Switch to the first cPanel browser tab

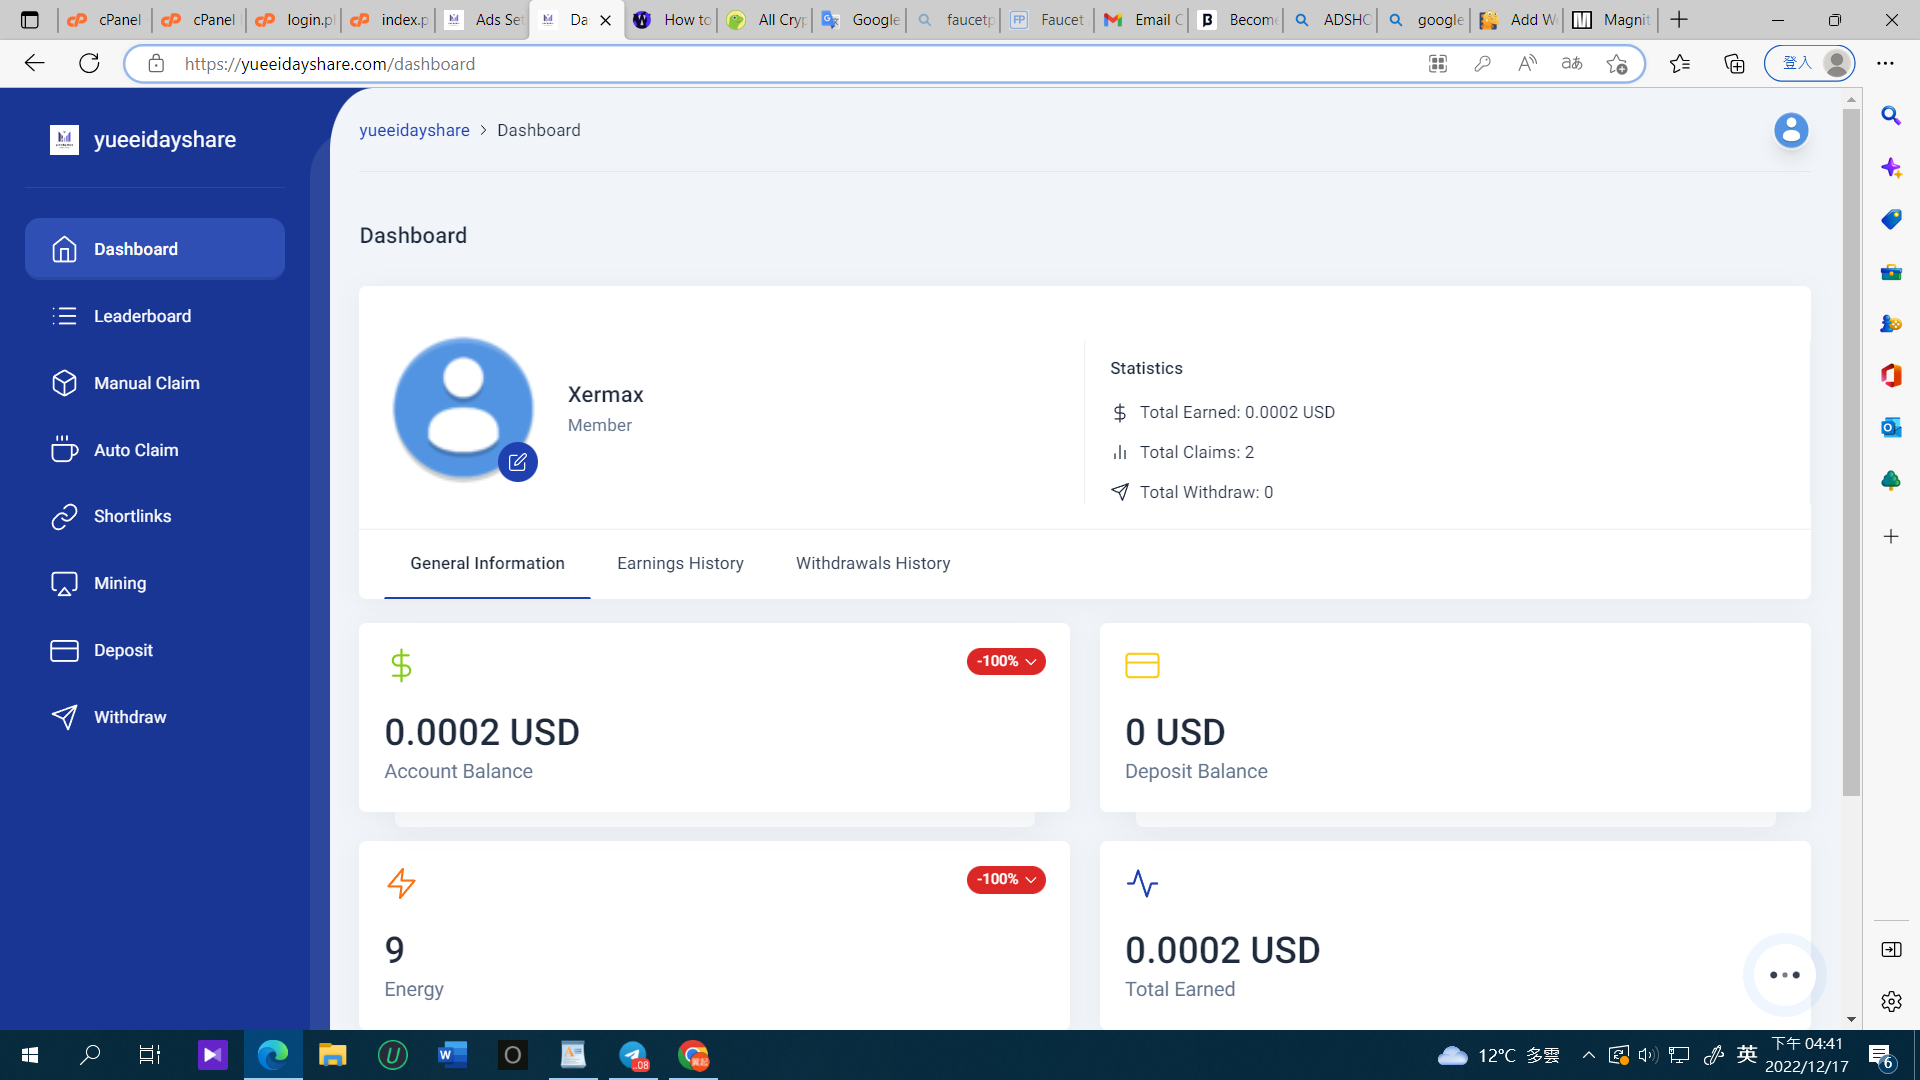105,20
